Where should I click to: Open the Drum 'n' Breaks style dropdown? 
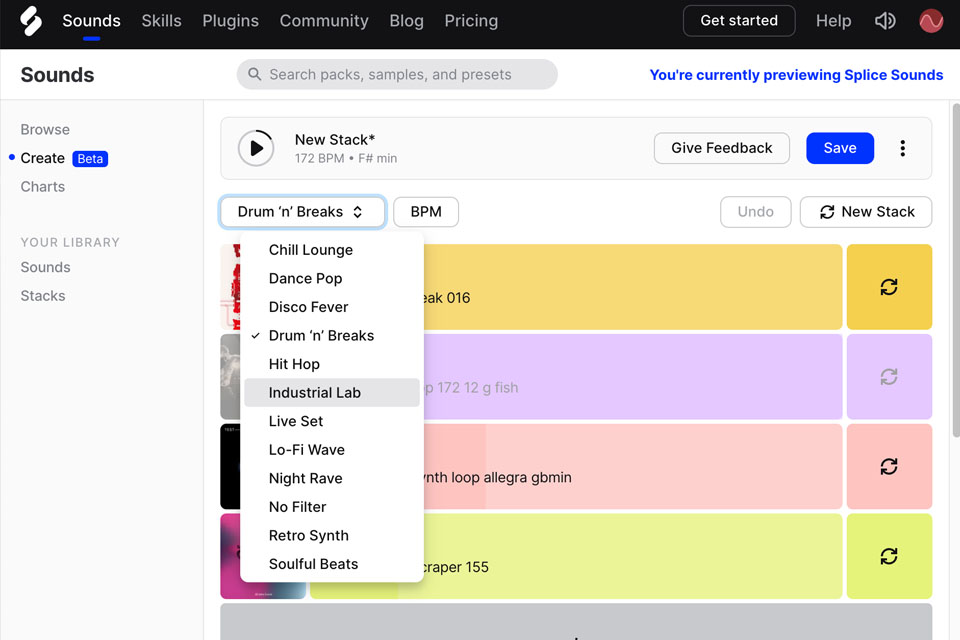coord(302,212)
